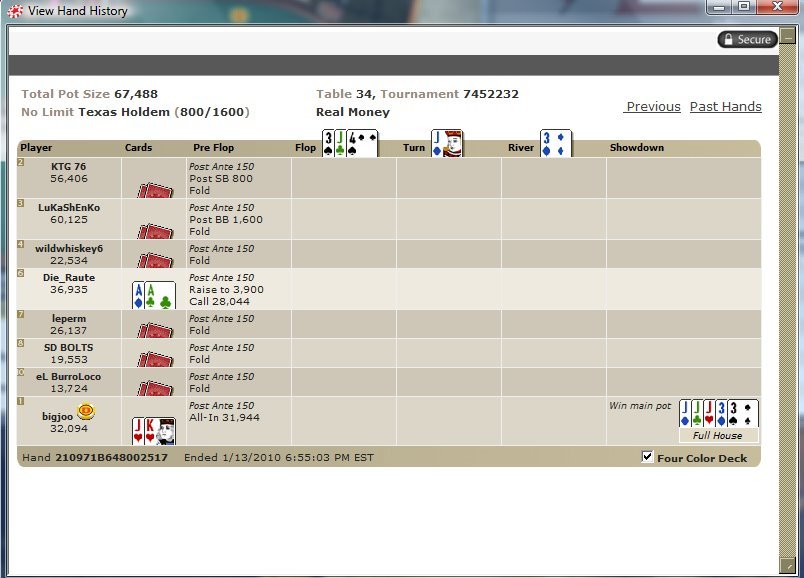Open the Past Hands link
804x578 pixels.
(x=725, y=107)
